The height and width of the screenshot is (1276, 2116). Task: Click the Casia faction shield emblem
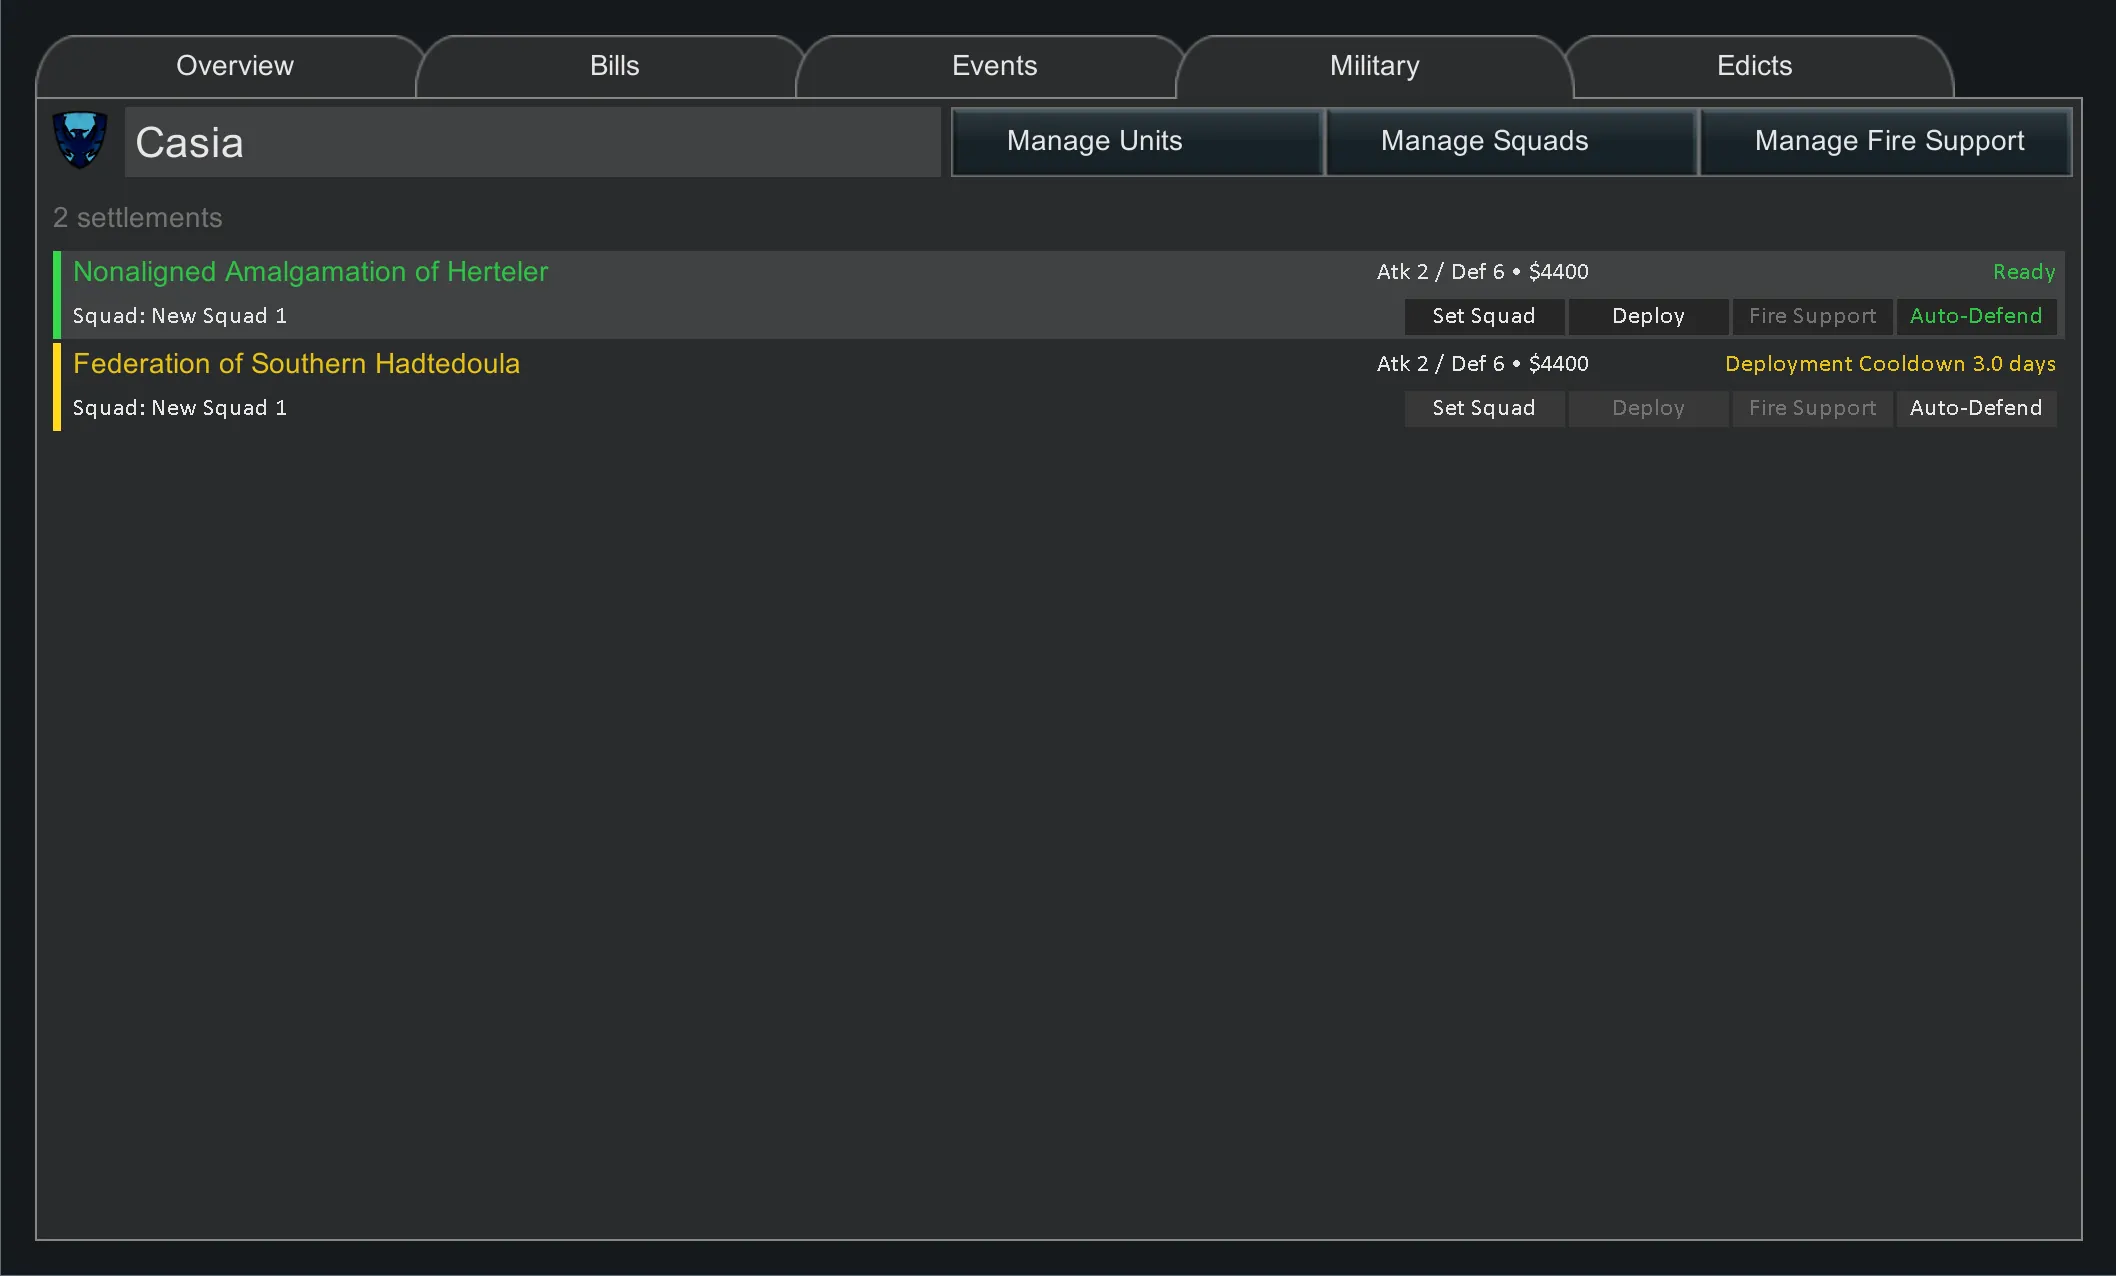(80, 140)
